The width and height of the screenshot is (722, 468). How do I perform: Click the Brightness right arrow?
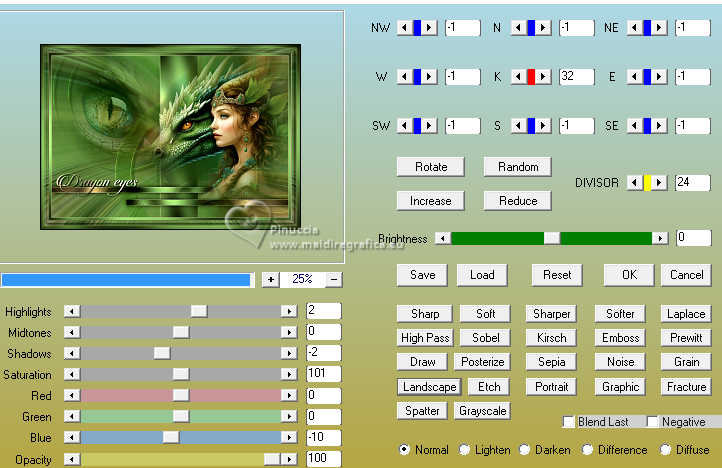point(660,238)
